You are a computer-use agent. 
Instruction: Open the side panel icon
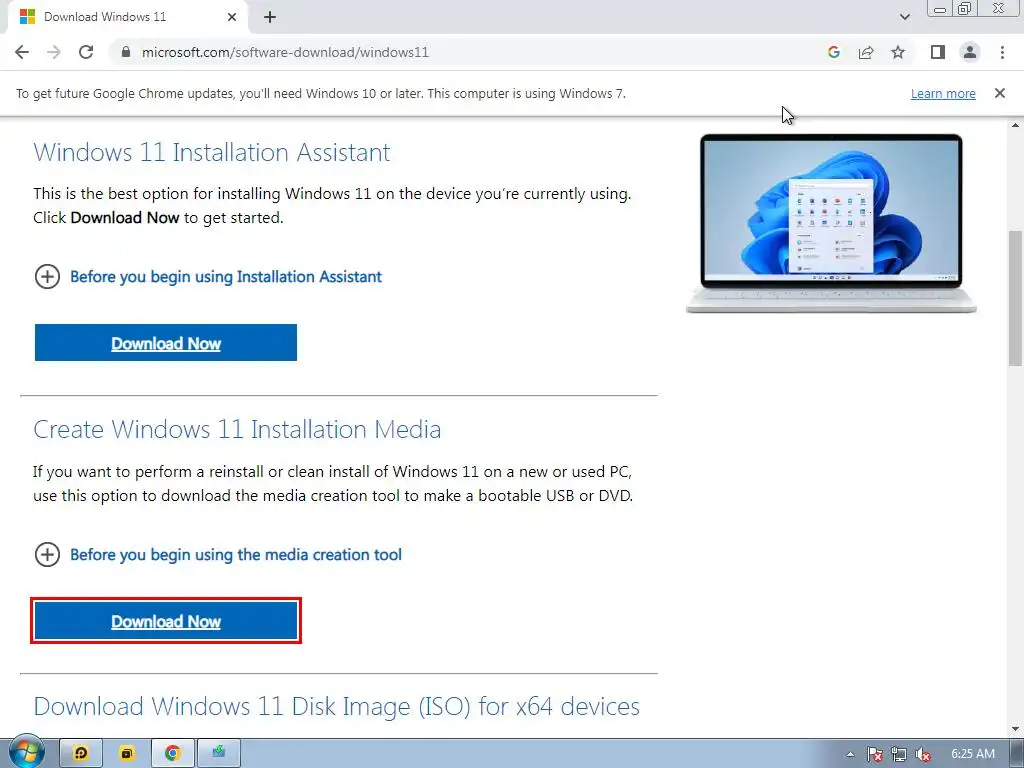[938, 52]
